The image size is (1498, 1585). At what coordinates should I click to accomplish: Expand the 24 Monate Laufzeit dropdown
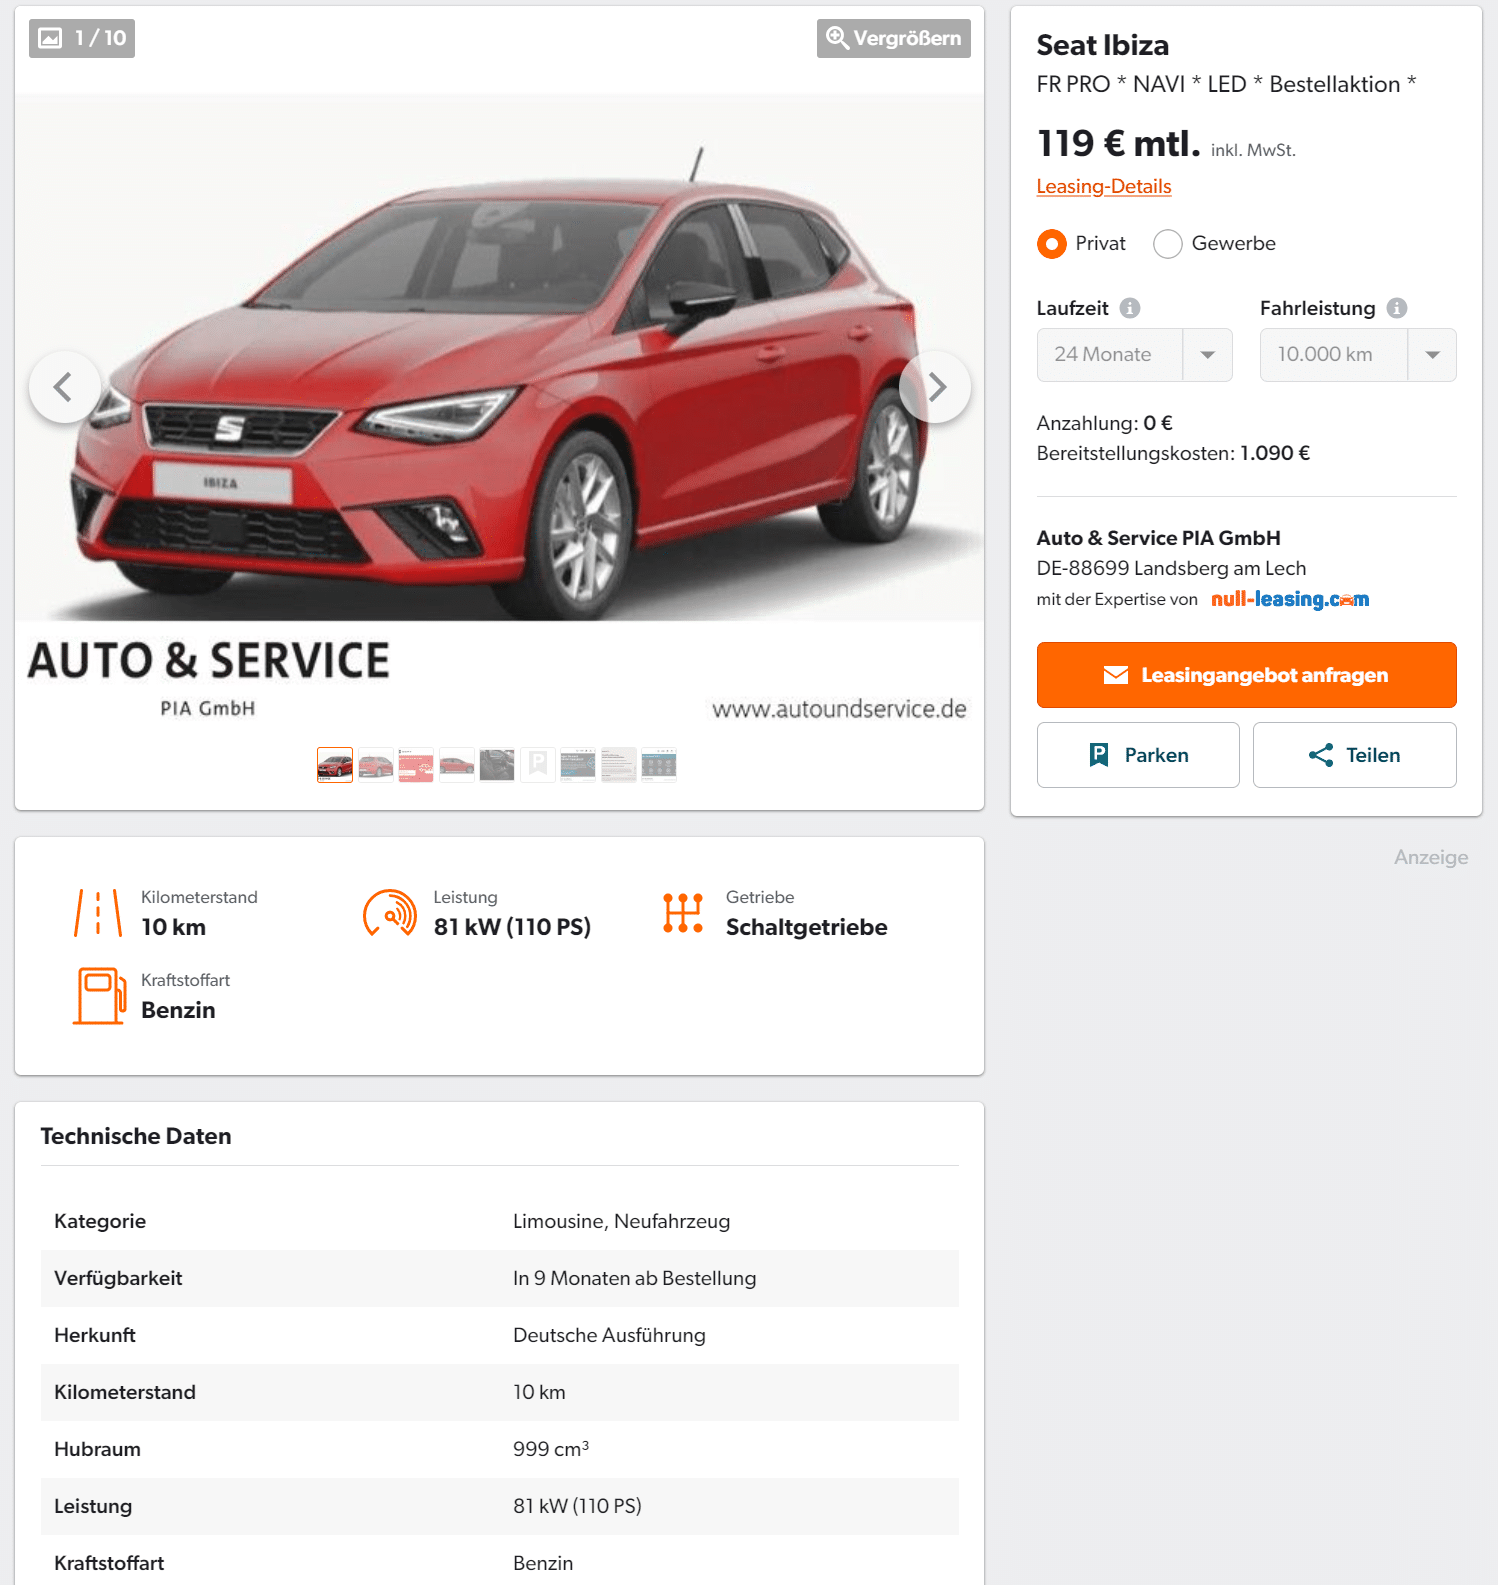tap(1134, 355)
